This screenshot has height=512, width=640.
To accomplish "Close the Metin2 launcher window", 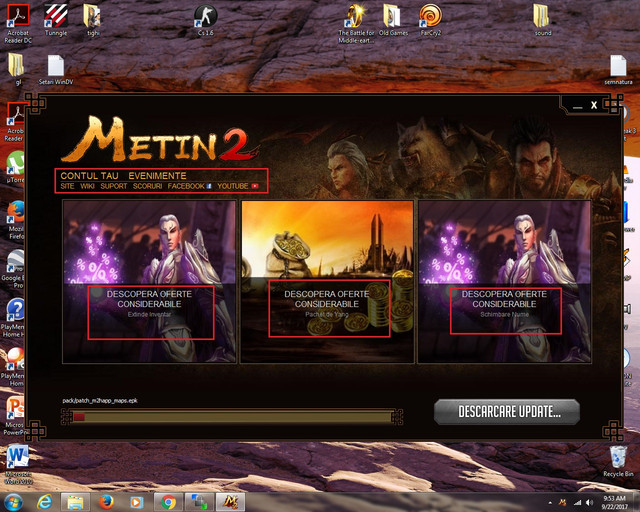I will point(594,105).
